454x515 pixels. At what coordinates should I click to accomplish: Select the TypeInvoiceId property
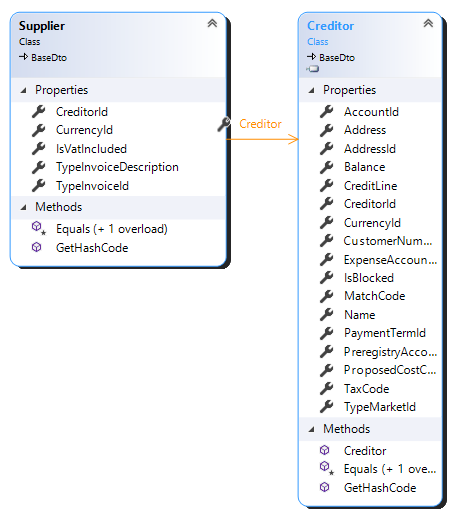(x=92, y=186)
